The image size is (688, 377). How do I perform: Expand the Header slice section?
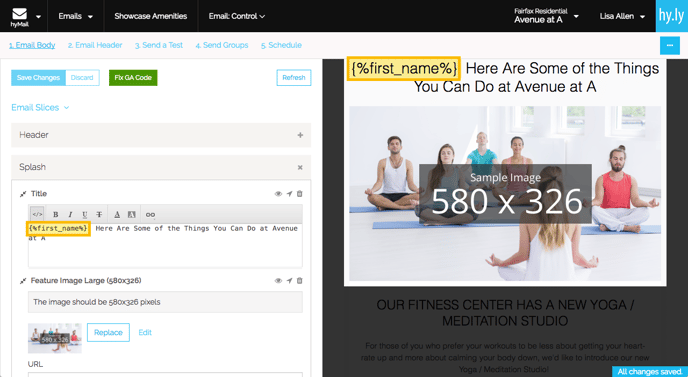pyautogui.click(x=300, y=135)
